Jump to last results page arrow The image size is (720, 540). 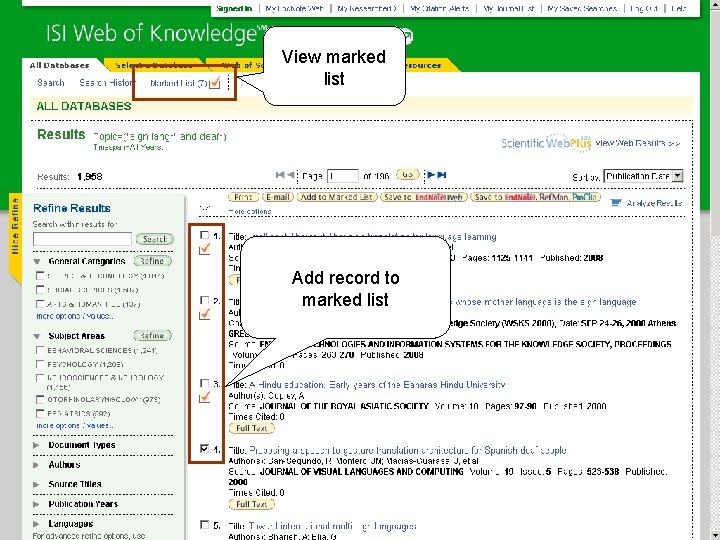click(x=442, y=175)
